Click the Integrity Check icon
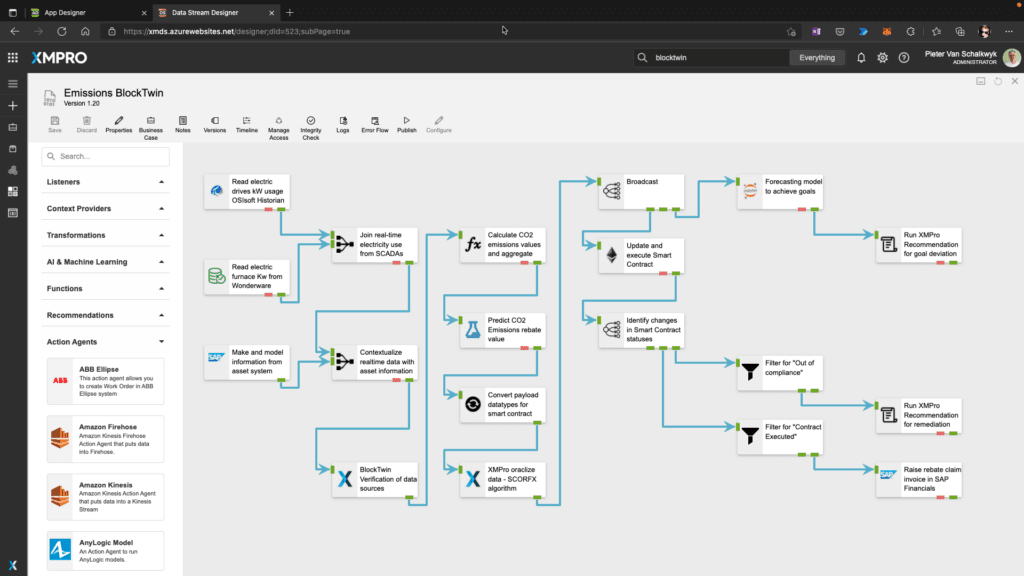 click(311, 125)
